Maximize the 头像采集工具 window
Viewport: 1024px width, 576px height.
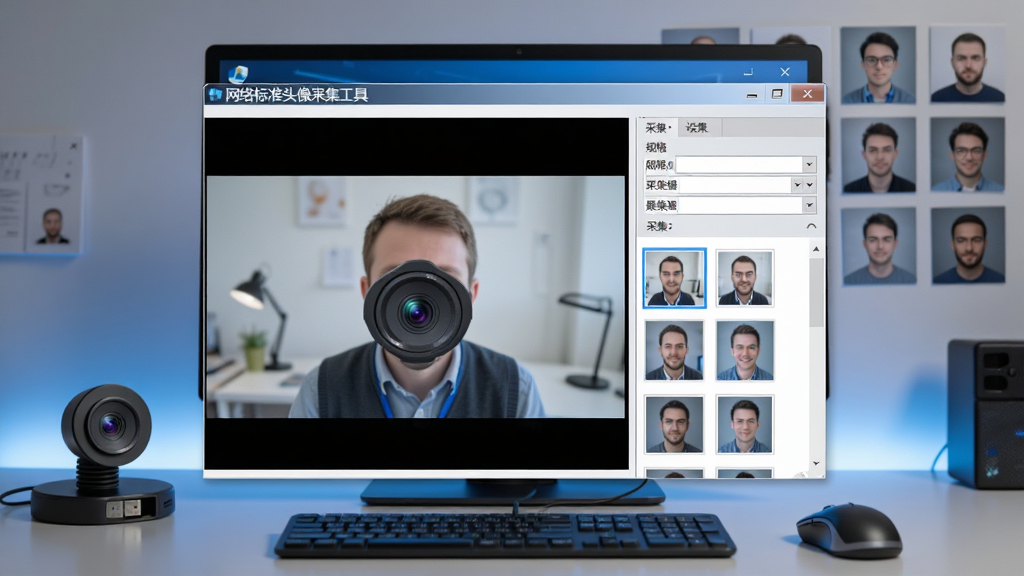(777, 94)
